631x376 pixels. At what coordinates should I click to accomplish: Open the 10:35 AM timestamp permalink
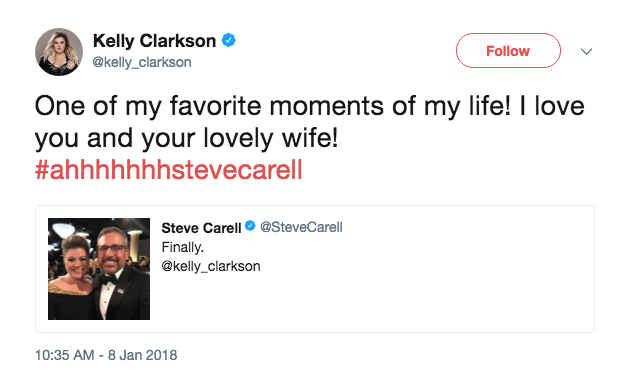[x=65, y=355]
